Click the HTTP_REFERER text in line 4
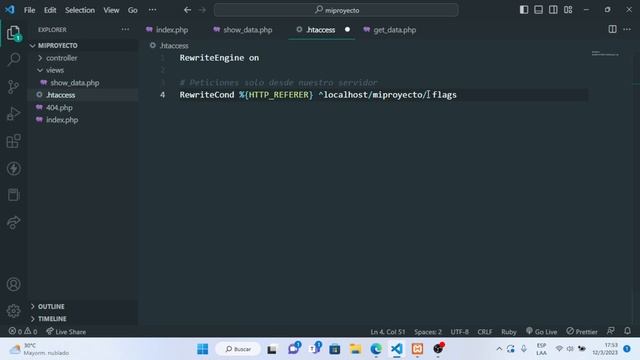This screenshot has height=360, width=640. point(279,95)
